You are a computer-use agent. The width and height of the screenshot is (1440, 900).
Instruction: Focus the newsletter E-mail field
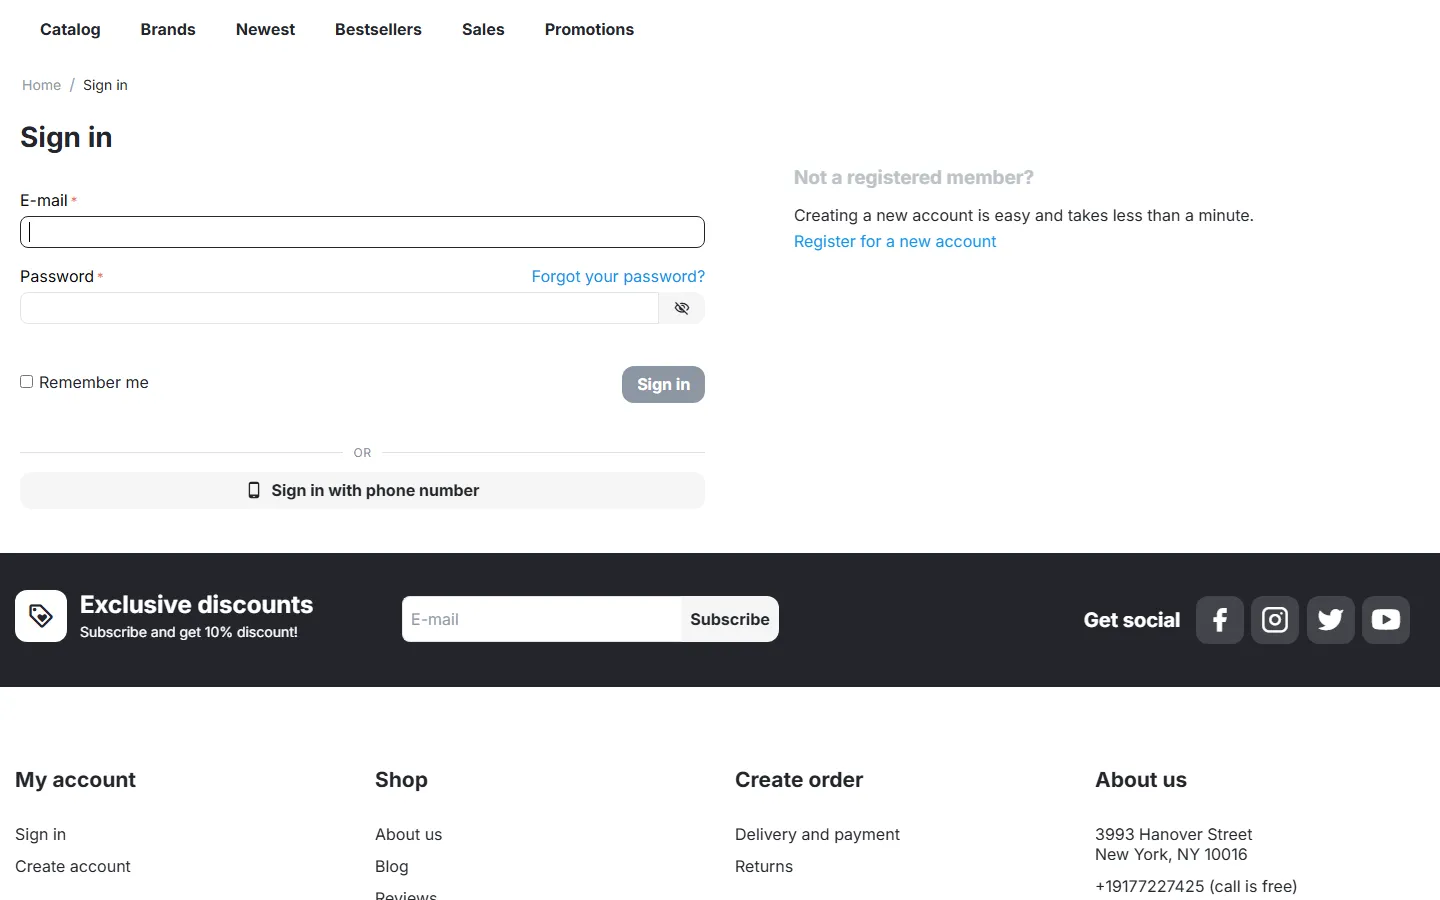point(541,619)
